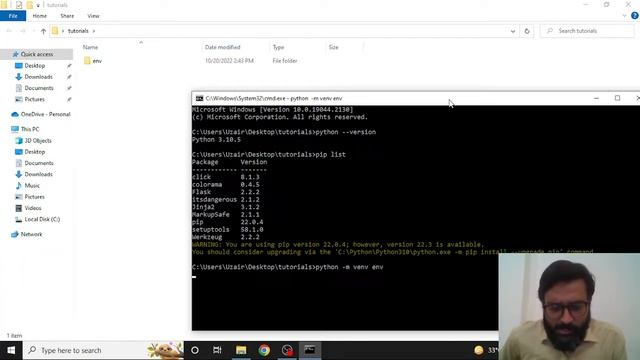
Task: Select This PC in navigation pane
Action: click(30, 129)
